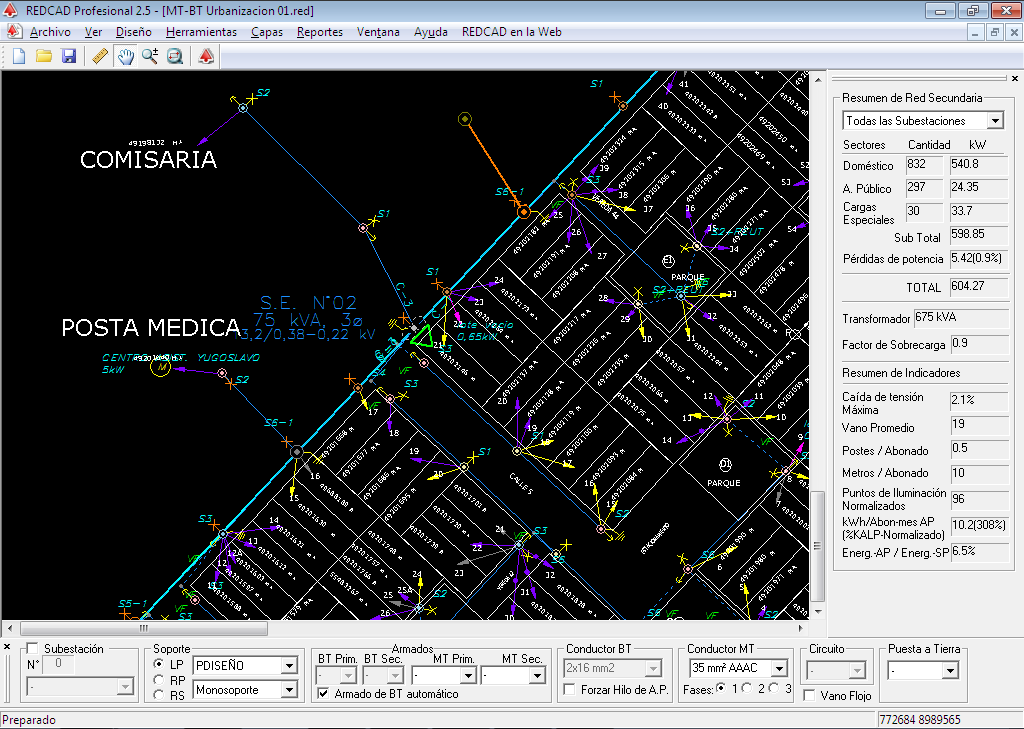Open the Ayuda menu
The image size is (1024, 729).
431,32
